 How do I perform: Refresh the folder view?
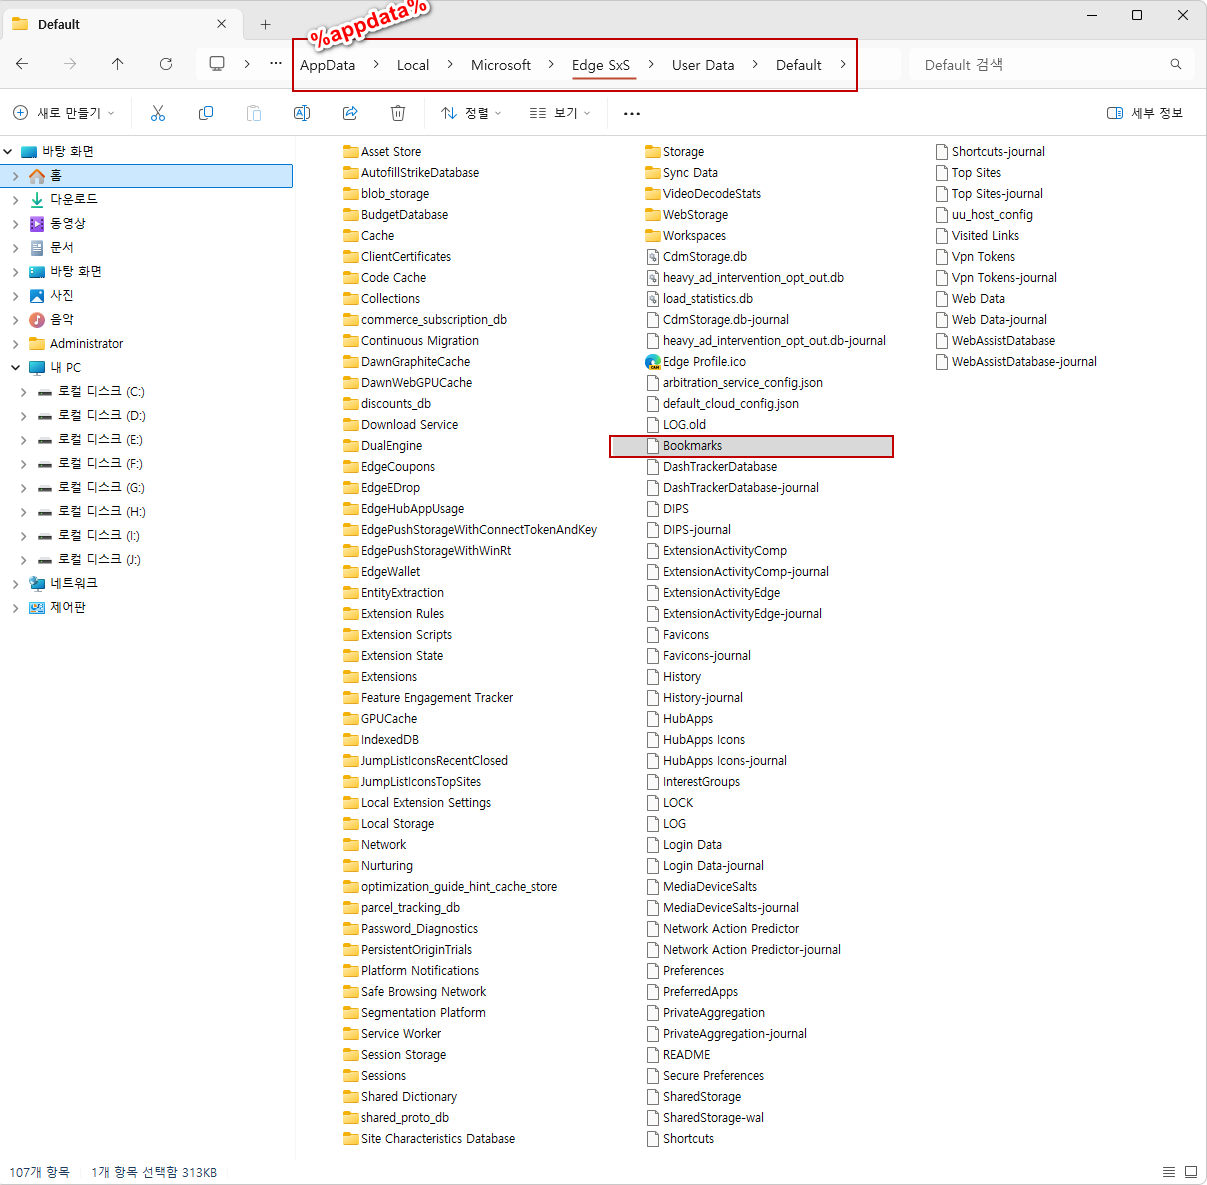[166, 64]
